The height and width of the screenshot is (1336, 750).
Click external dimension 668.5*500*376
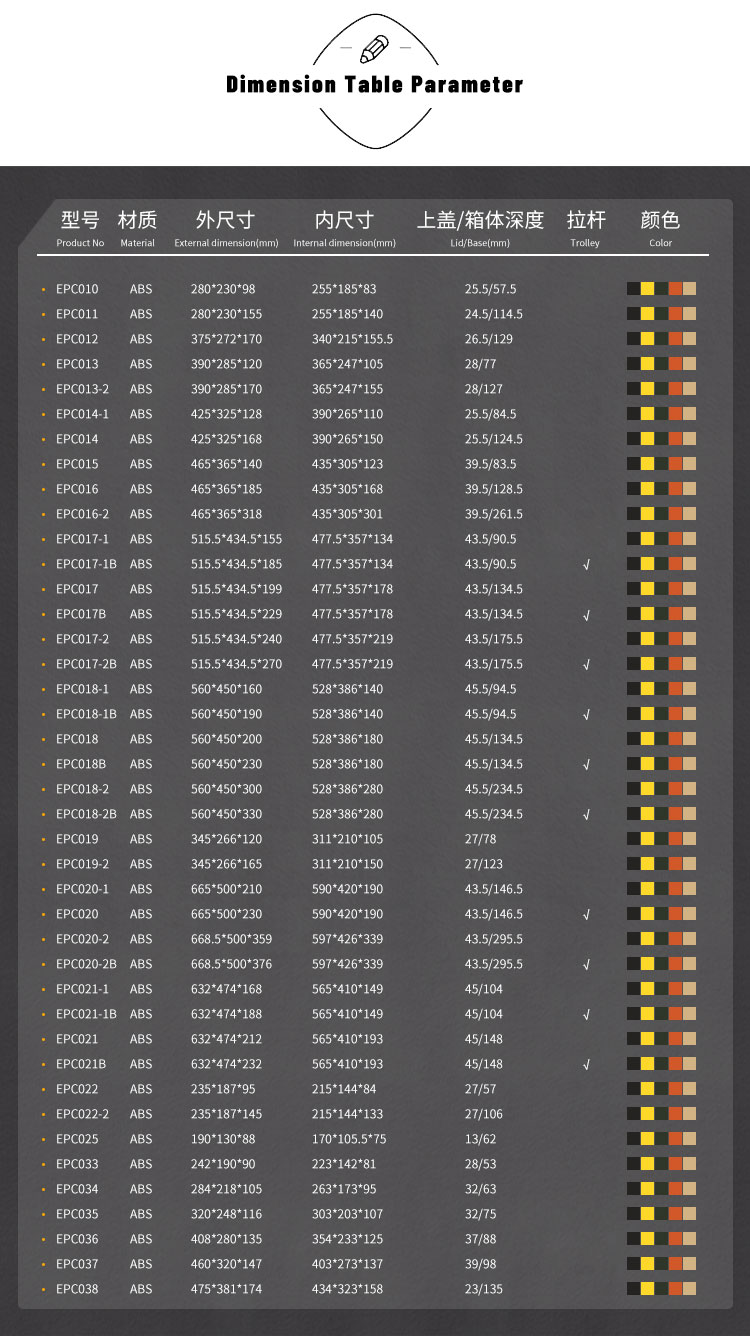[232, 964]
